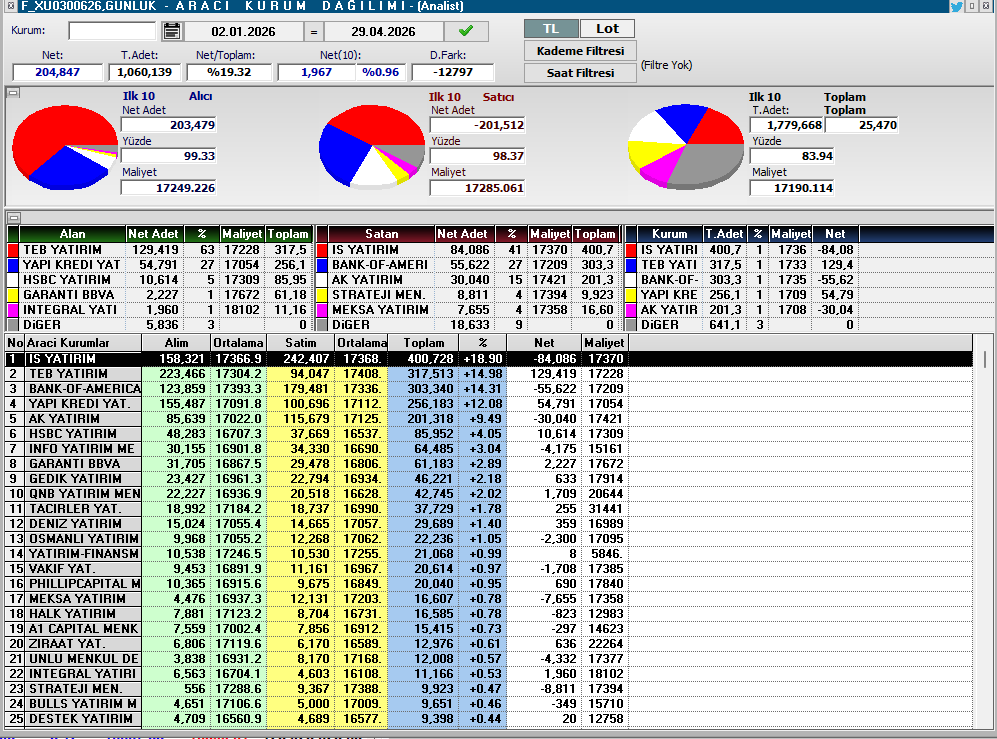Select the GEDIK YATIRIM row
997x739 pixels.
point(488,479)
